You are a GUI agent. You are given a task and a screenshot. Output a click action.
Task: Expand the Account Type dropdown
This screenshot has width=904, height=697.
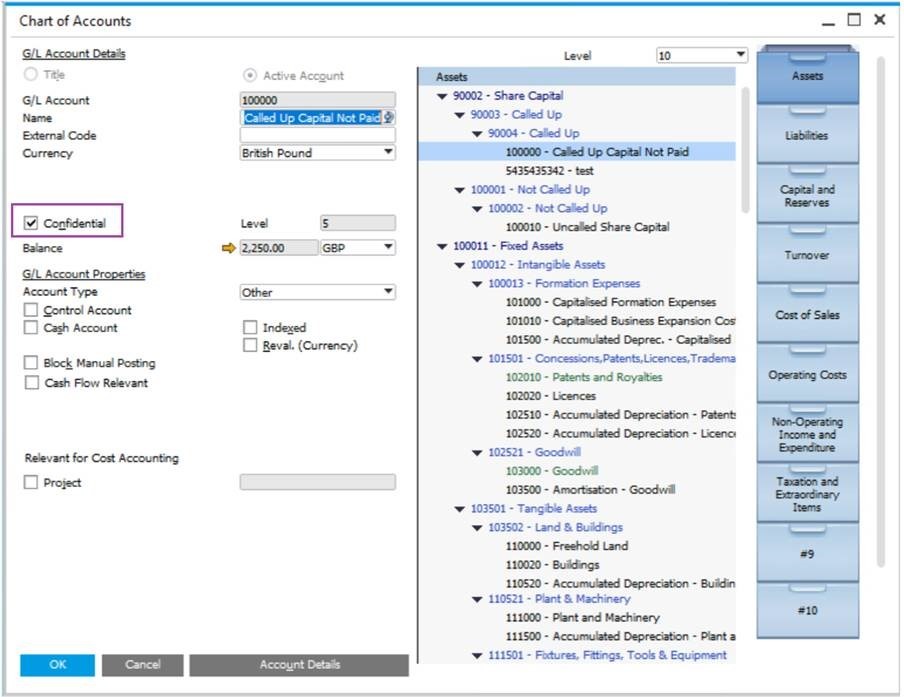tap(388, 292)
